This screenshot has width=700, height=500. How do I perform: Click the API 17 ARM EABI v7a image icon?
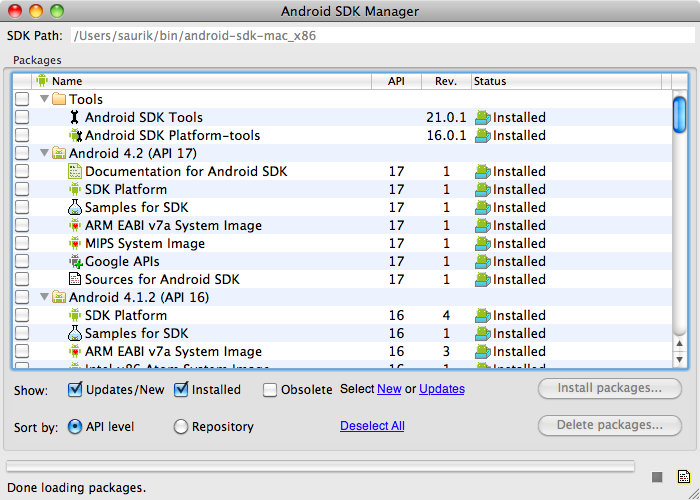[75, 225]
